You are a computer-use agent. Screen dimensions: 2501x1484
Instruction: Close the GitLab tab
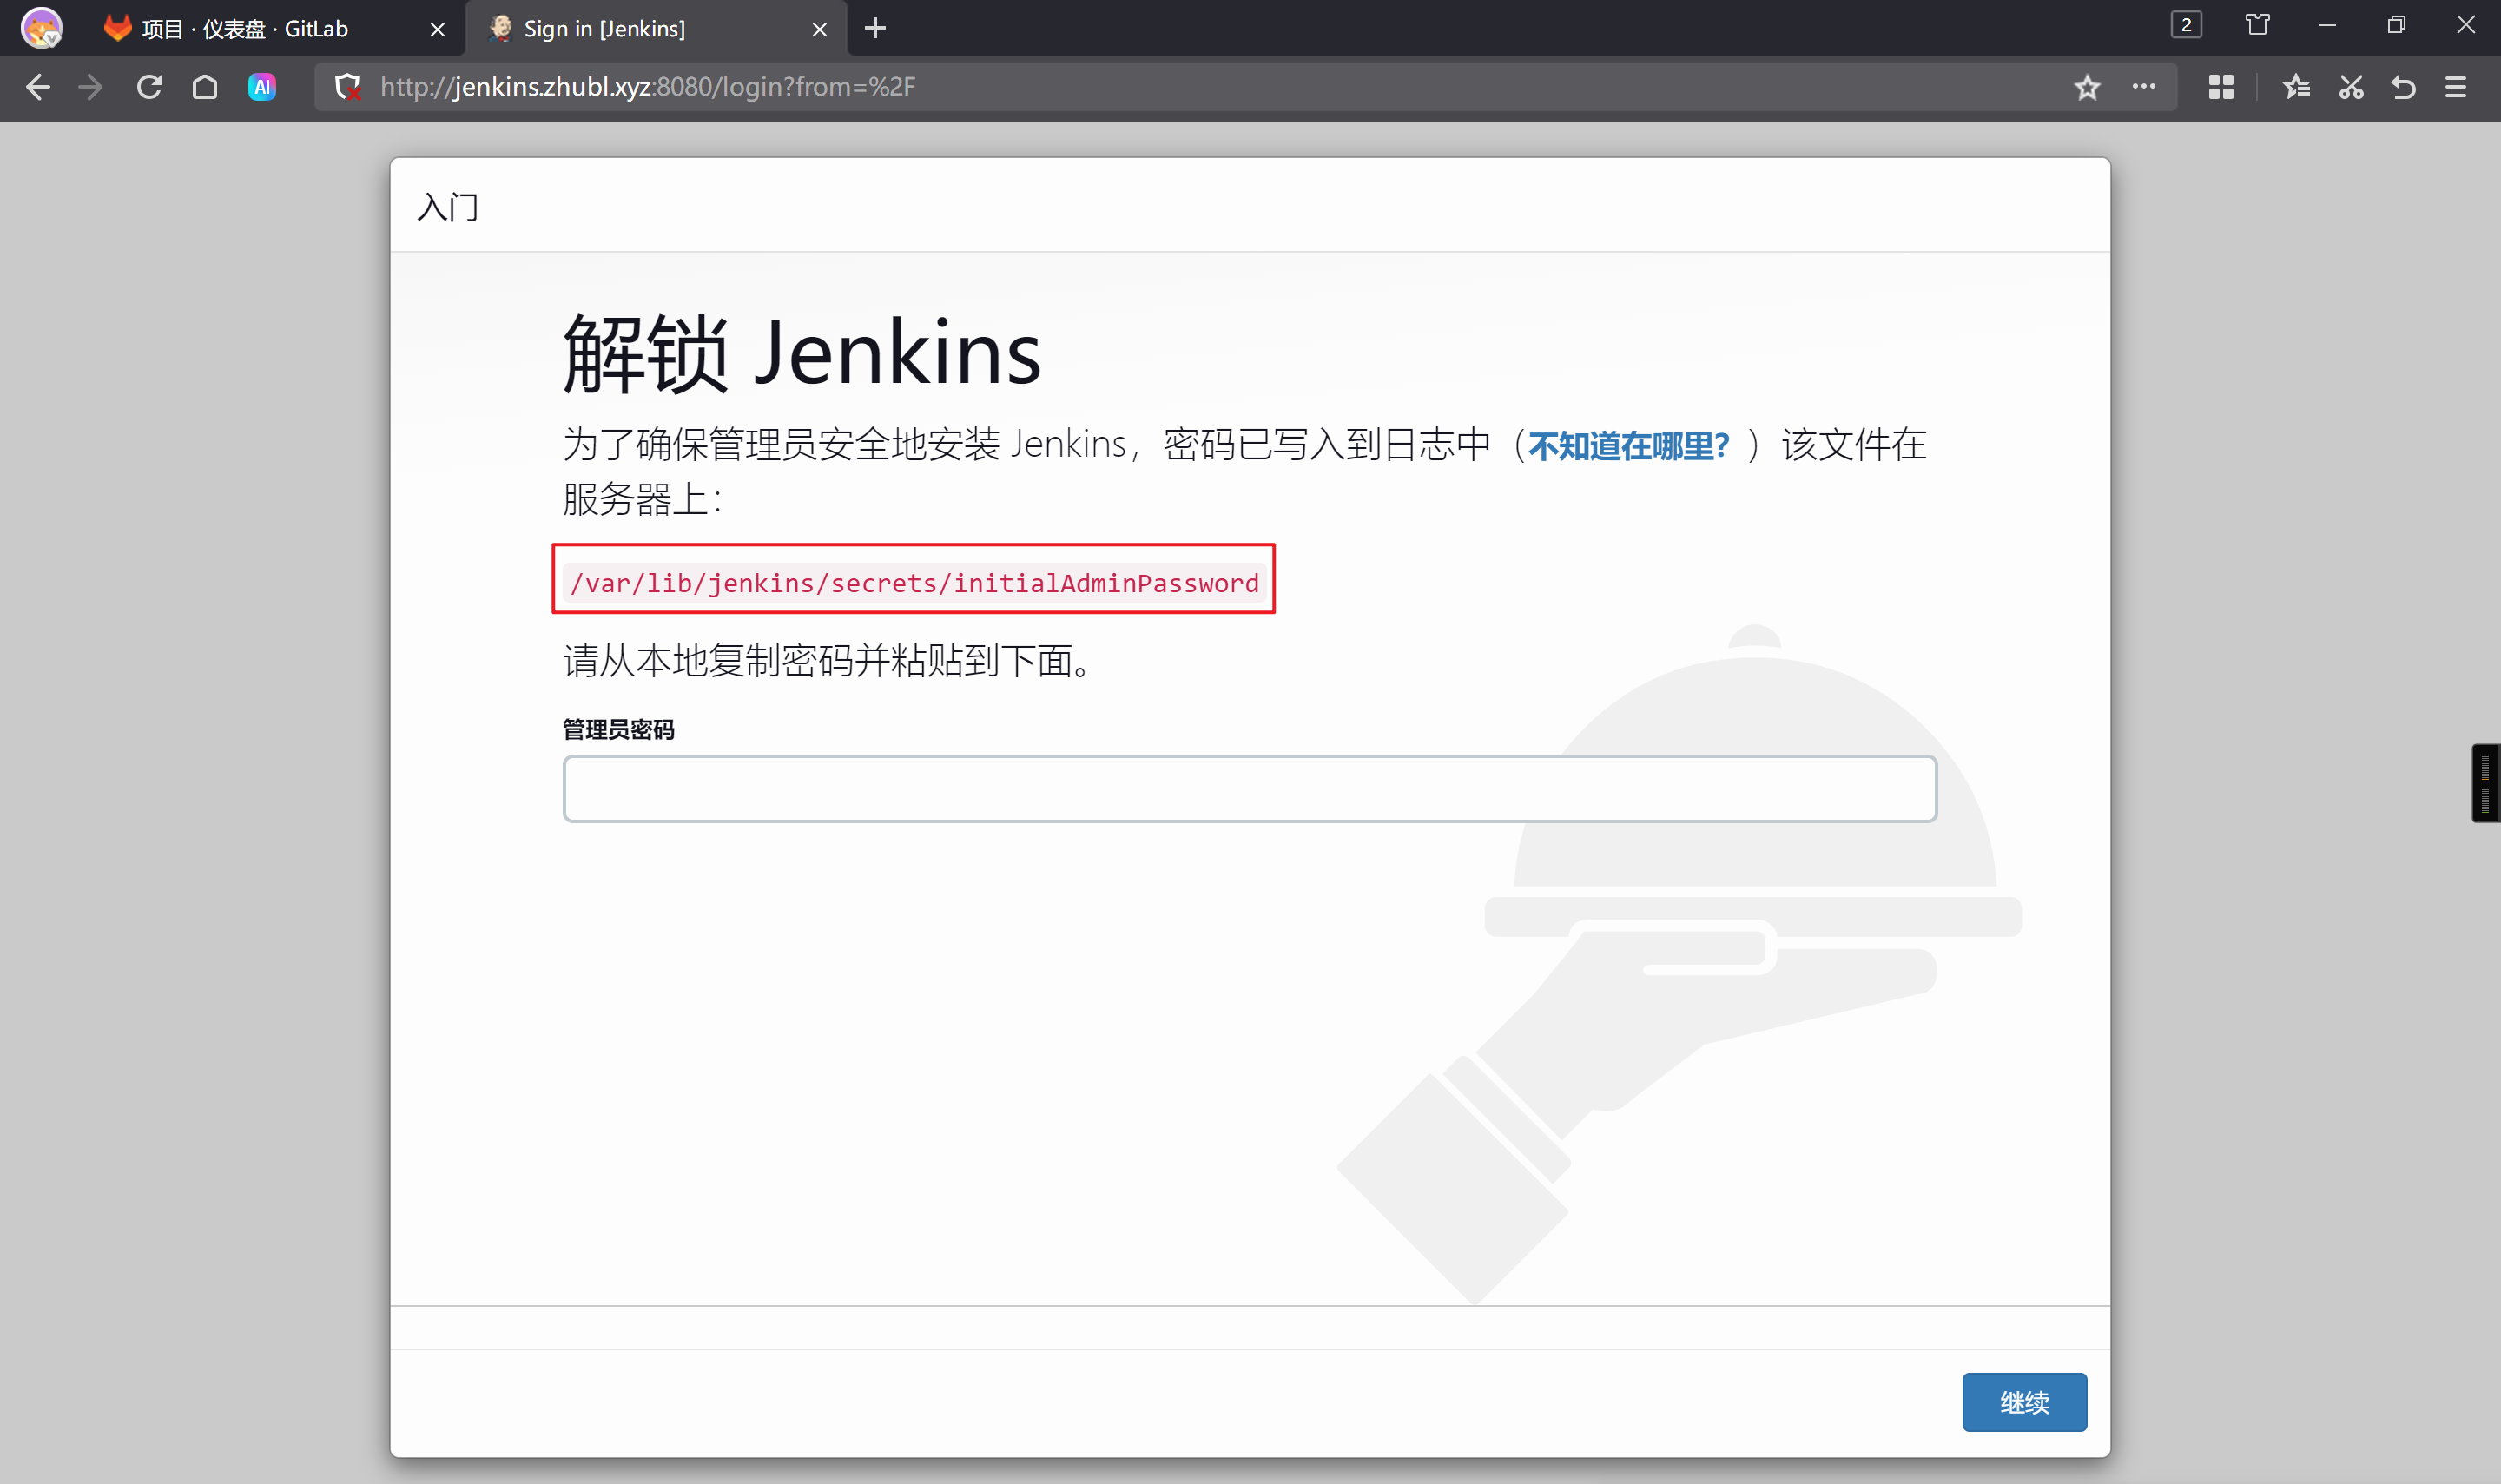(437, 29)
